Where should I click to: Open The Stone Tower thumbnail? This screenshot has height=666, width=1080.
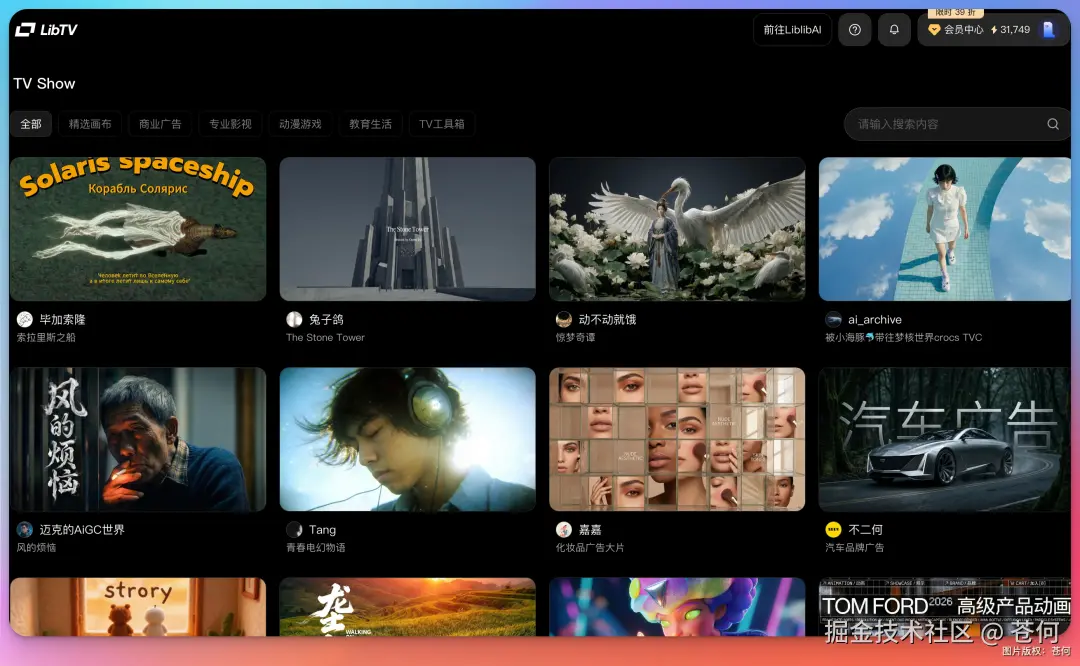pos(408,229)
